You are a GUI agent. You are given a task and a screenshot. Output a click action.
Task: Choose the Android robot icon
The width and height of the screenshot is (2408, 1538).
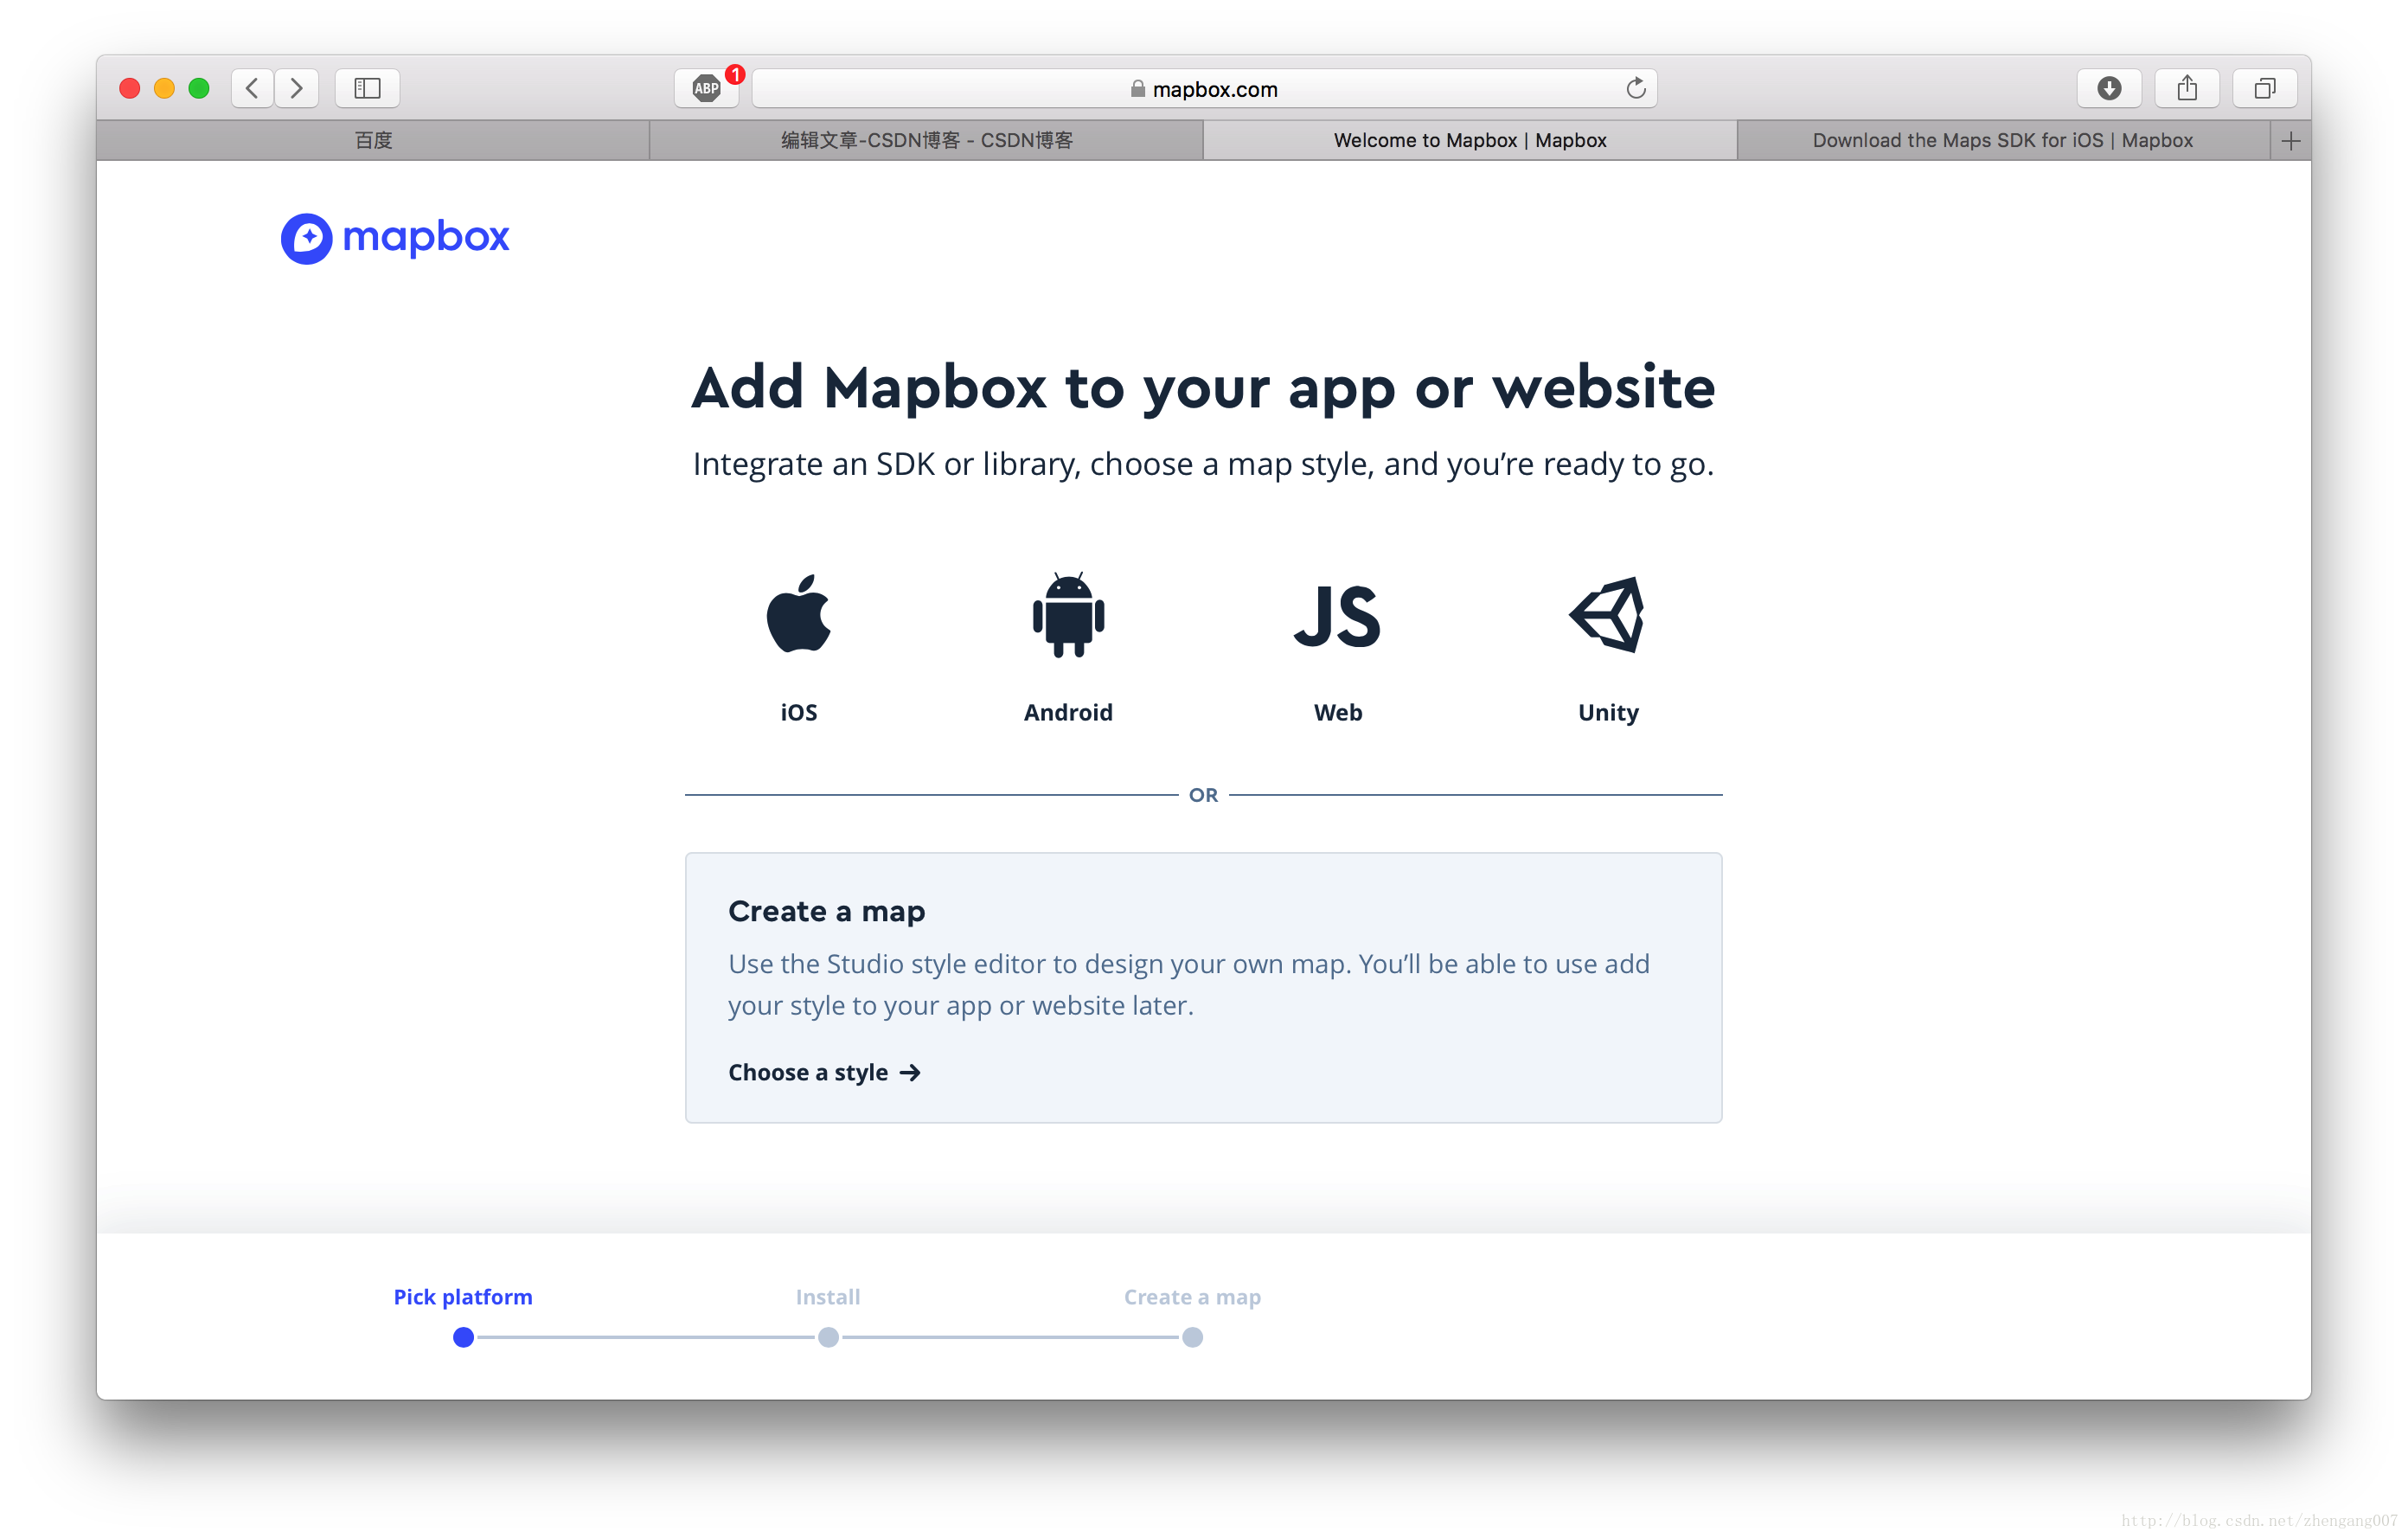1068,615
